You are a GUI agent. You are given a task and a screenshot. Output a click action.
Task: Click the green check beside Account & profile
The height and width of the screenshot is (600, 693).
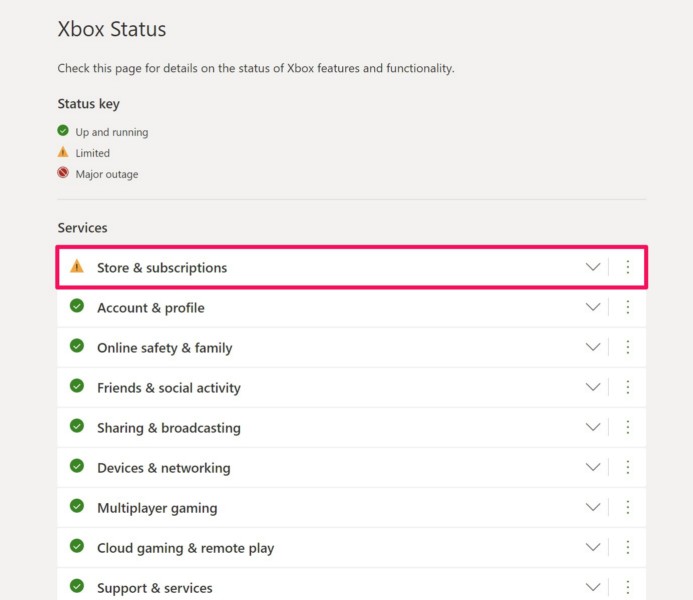[x=77, y=306]
